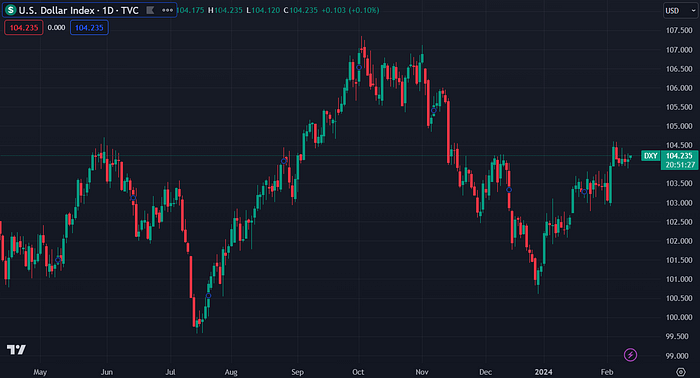700x378 pixels.
Task: Click the flag icon beside the TVC title
Action: click(150, 10)
